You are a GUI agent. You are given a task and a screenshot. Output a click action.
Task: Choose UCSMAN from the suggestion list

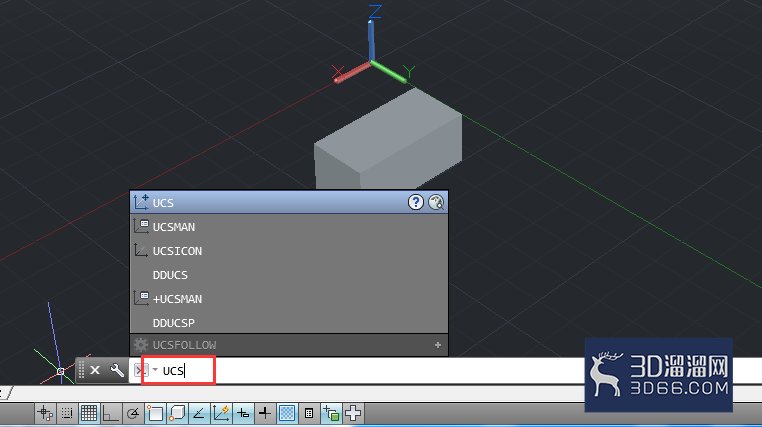(x=289, y=227)
